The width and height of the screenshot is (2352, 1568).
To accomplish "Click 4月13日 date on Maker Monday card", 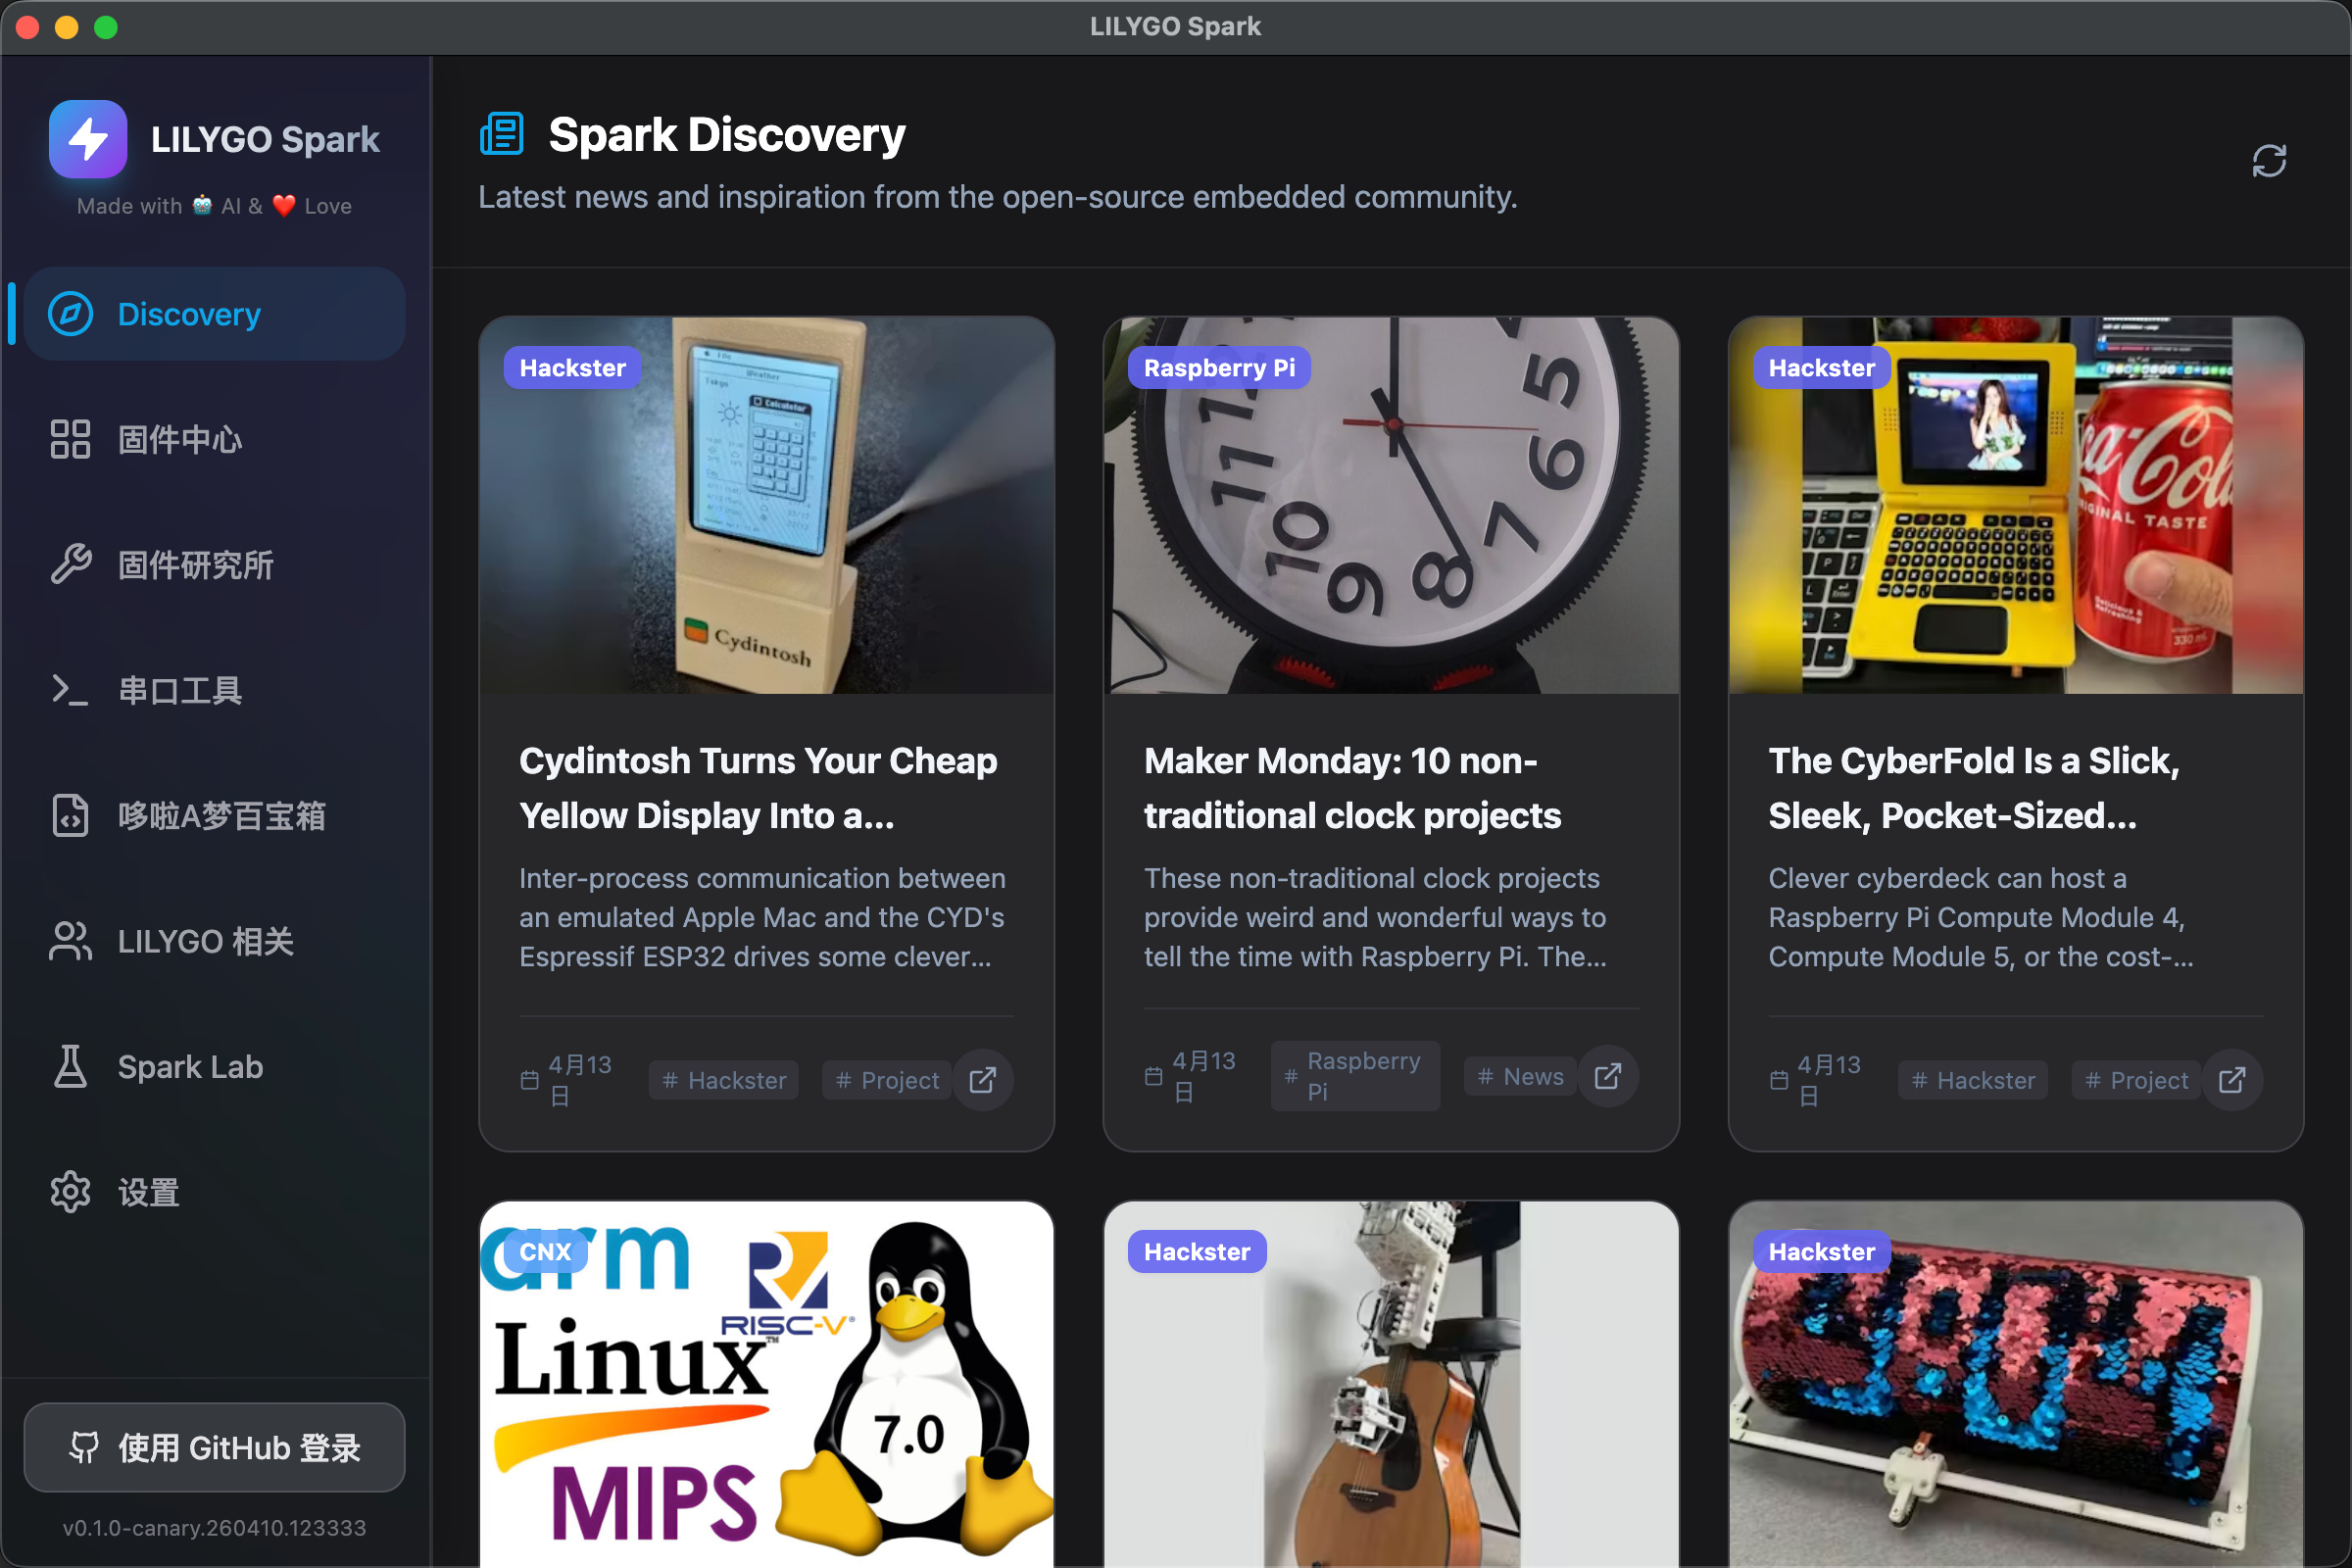I will 1203,1076.
